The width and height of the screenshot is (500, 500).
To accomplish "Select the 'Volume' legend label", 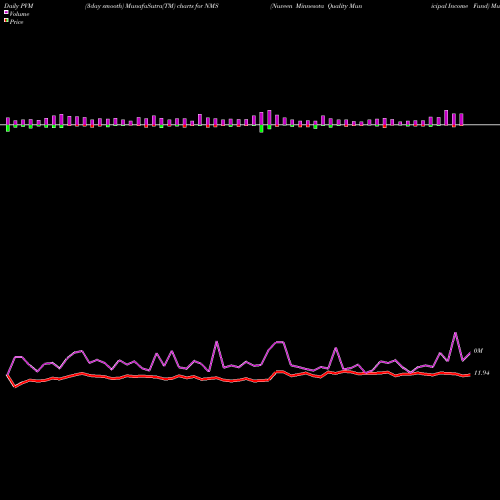I will click(x=19, y=14).
